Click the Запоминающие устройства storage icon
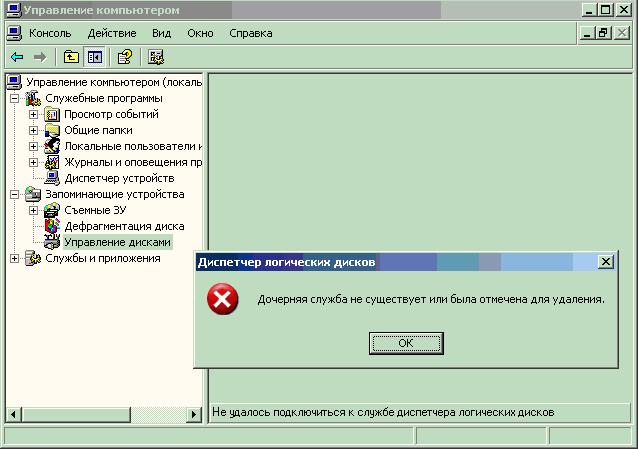 point(33,194)
